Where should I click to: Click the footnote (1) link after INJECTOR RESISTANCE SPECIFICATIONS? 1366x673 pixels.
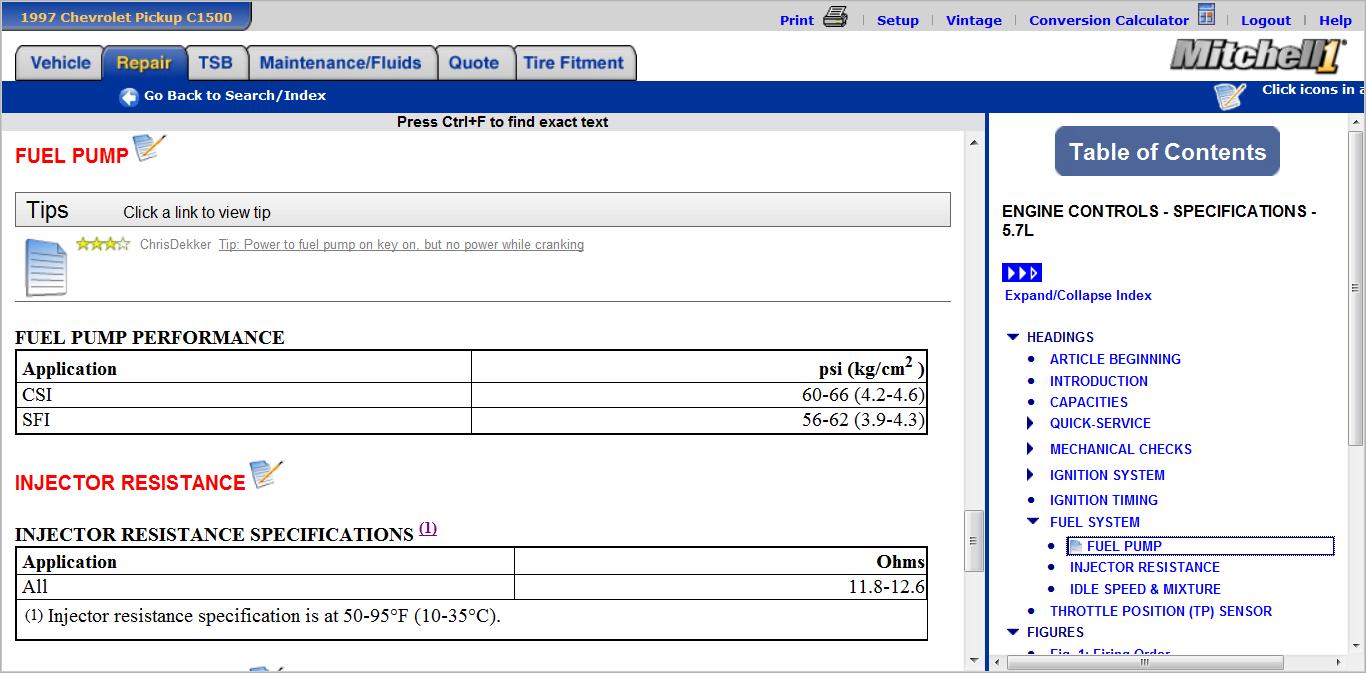click(x=428, y=528)
